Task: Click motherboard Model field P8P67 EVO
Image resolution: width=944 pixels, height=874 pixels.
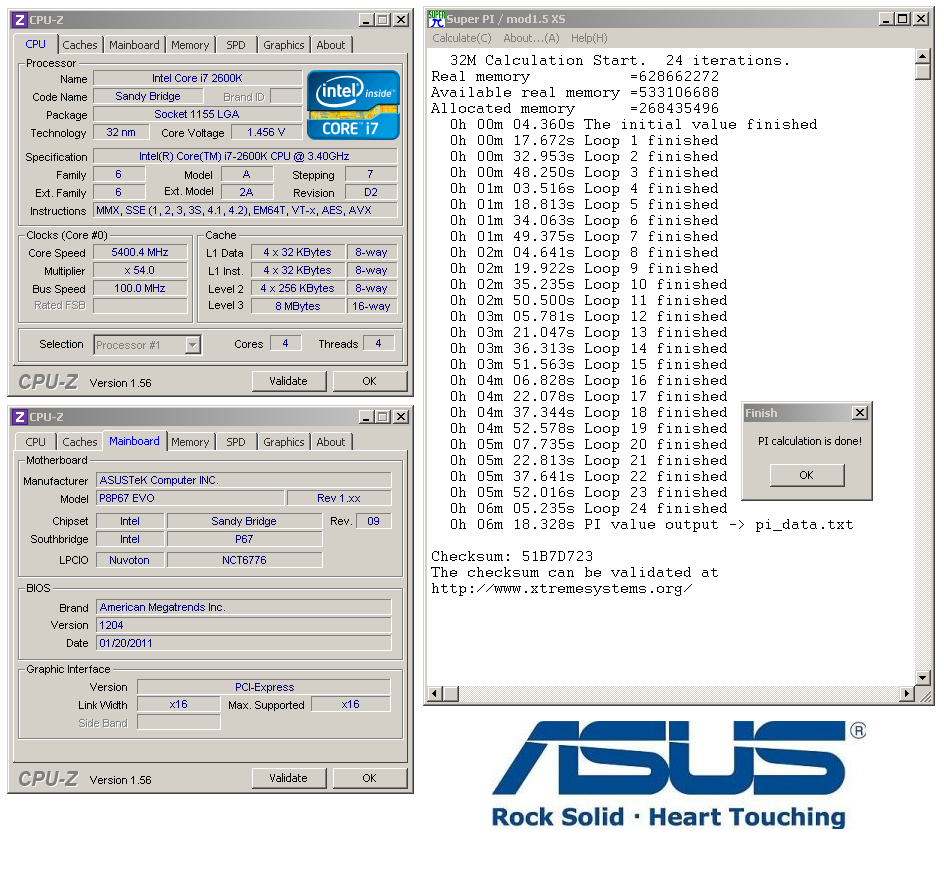Action: click(x=190, y=498)
